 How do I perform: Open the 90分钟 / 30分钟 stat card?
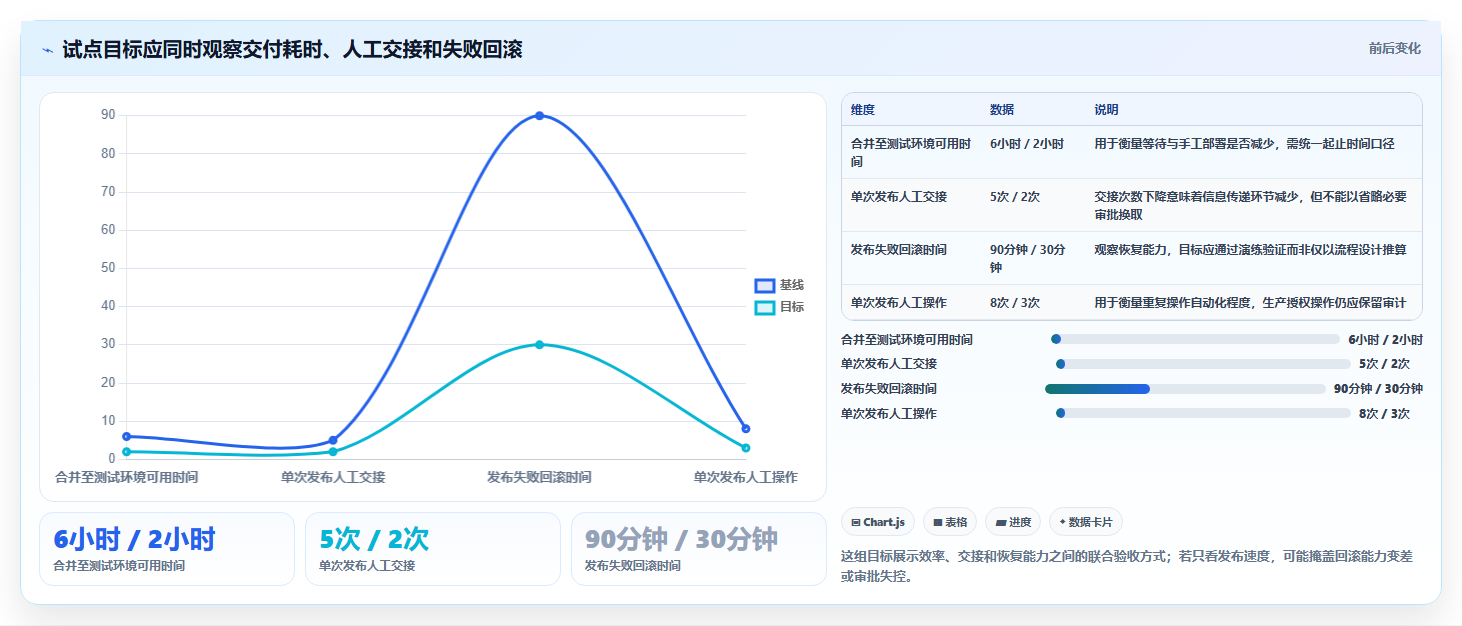click(699, 549)
